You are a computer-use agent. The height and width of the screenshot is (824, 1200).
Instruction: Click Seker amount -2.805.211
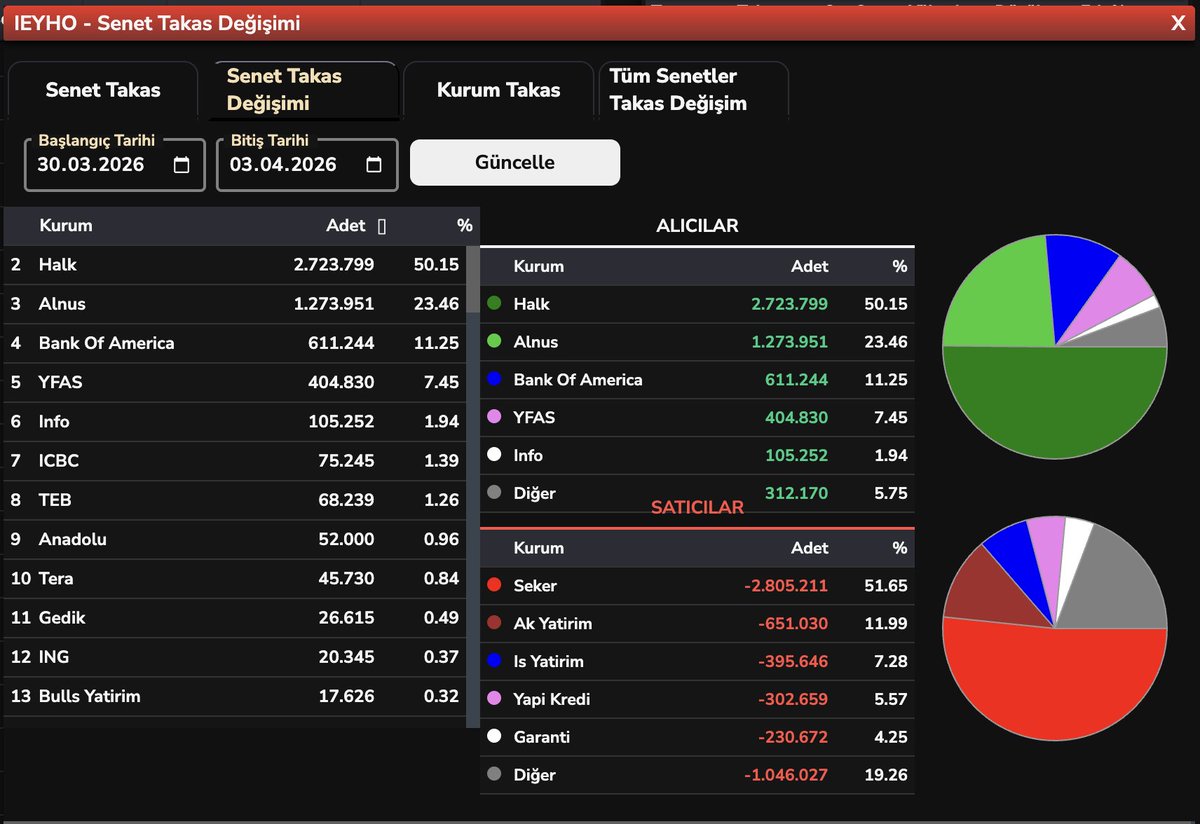(x=786, y=586)
